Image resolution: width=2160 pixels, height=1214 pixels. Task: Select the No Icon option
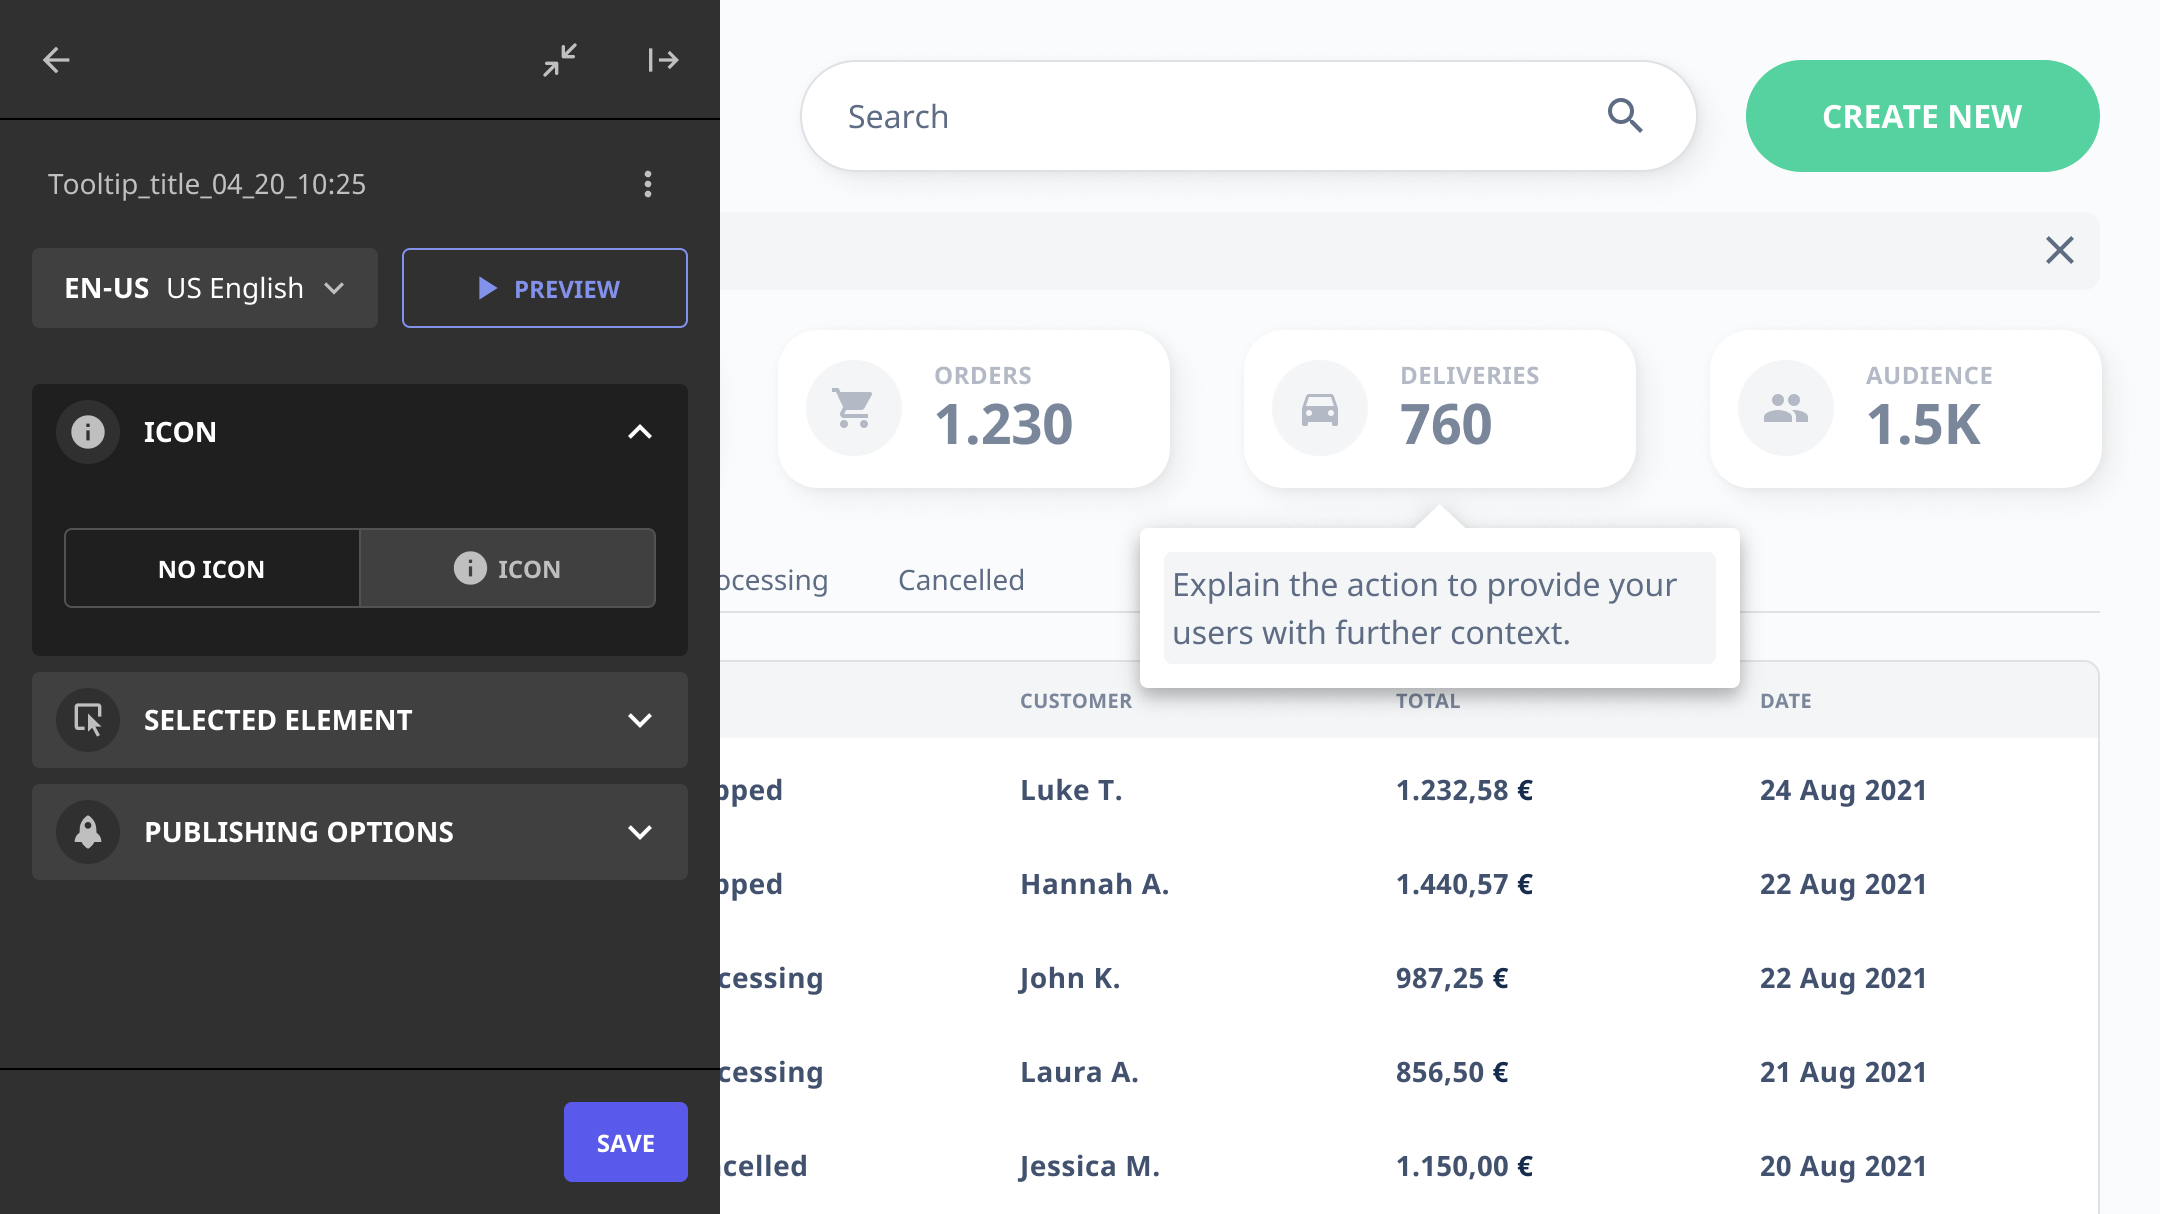[x=212, y=568]
